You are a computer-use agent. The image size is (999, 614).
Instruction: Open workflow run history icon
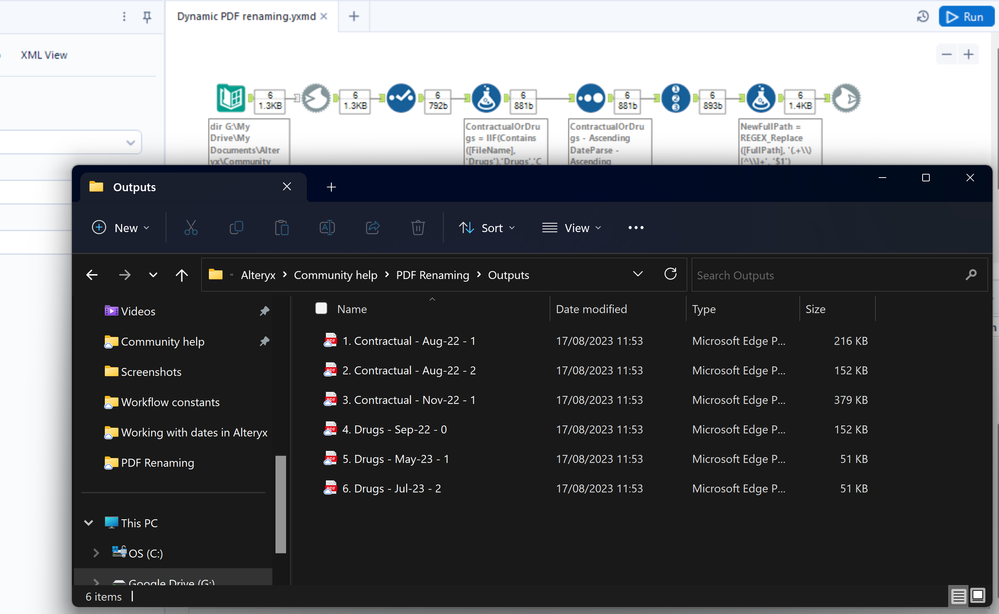point(922,17)
